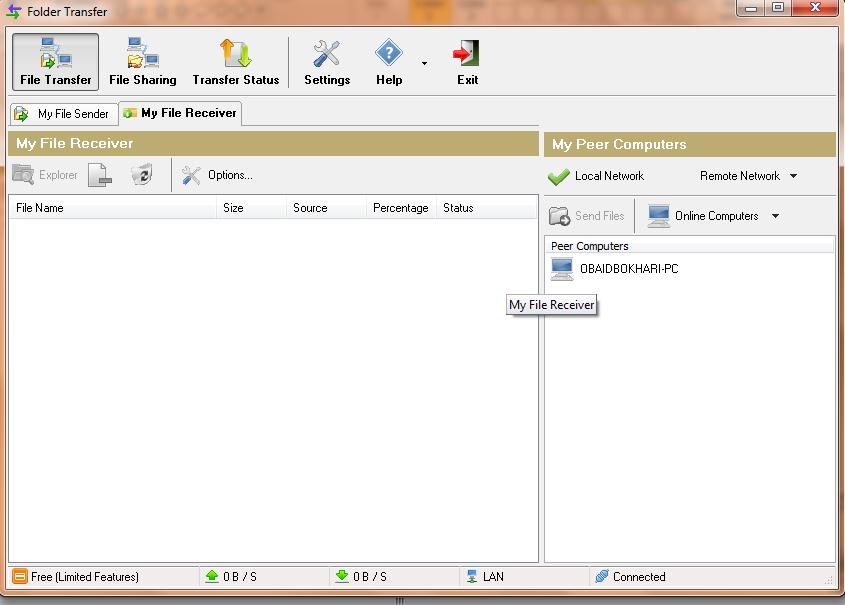Click the Send Files button
Viewport: 845px width, 605px height.
pos(586,216)
